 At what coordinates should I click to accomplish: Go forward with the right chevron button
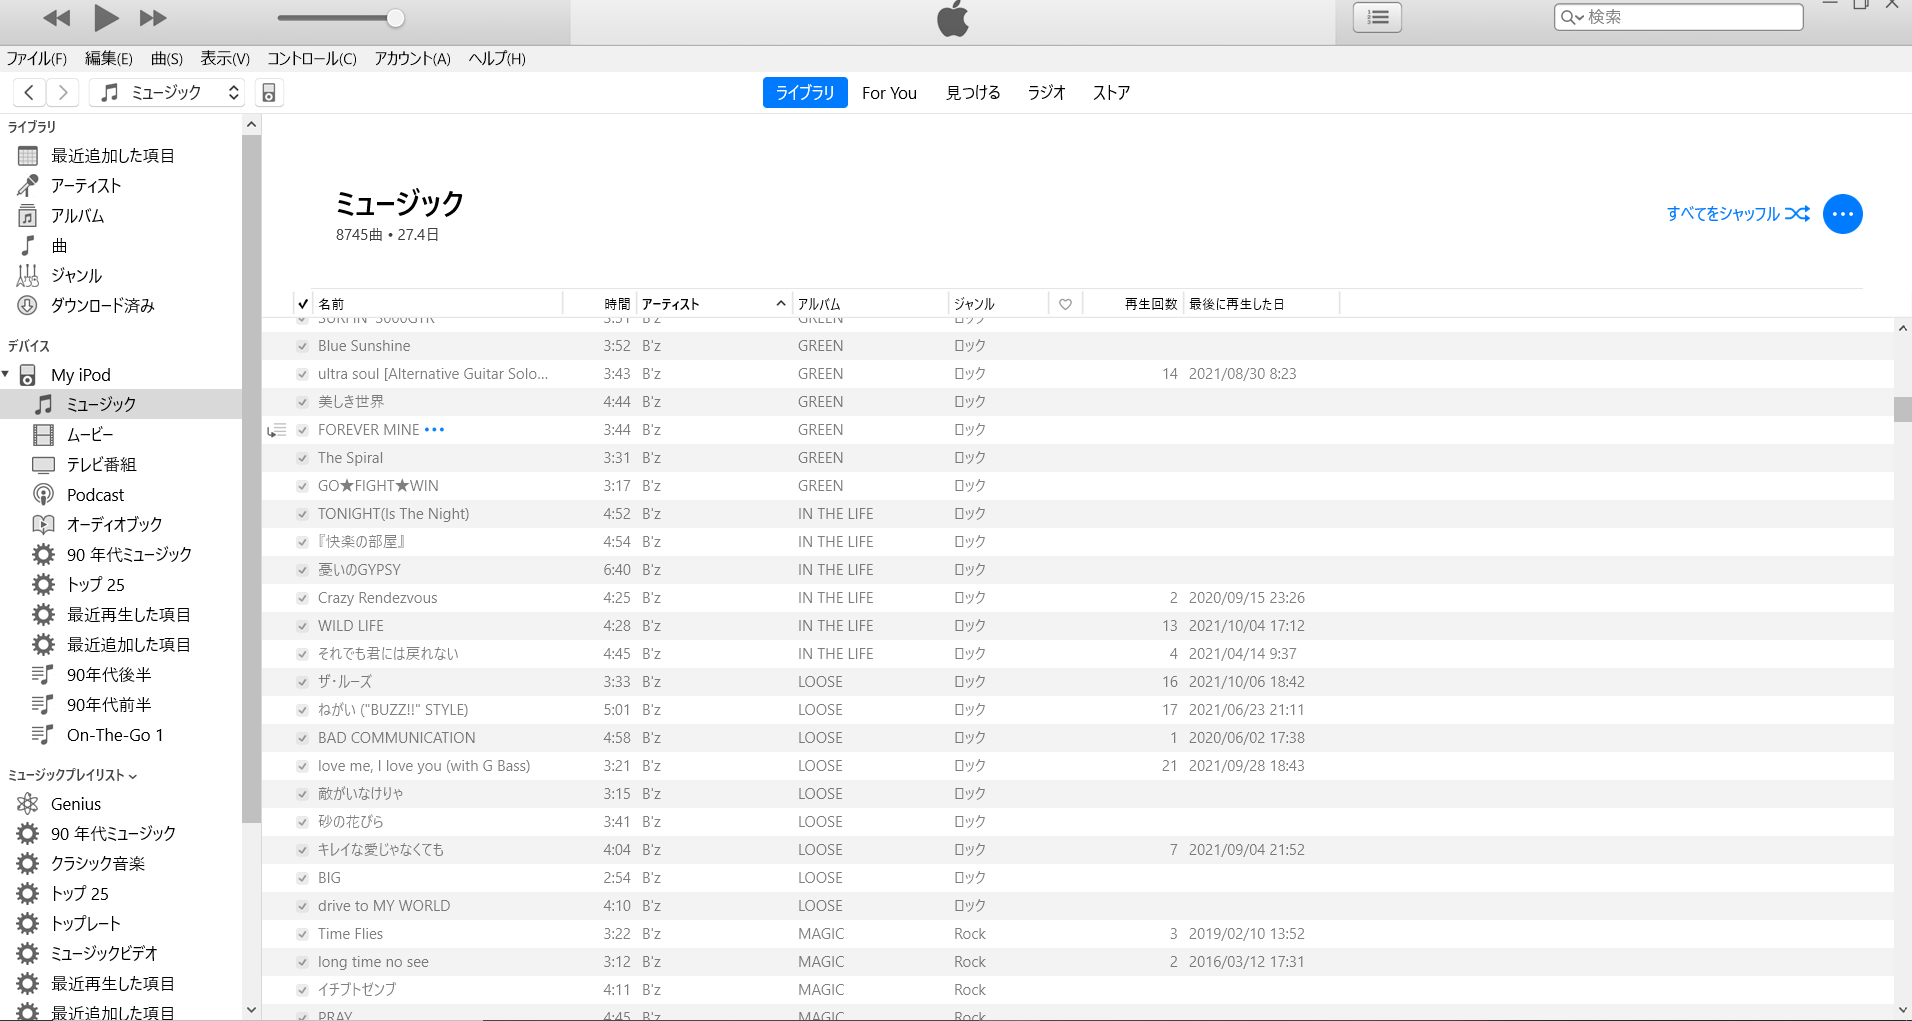point(62,93)
